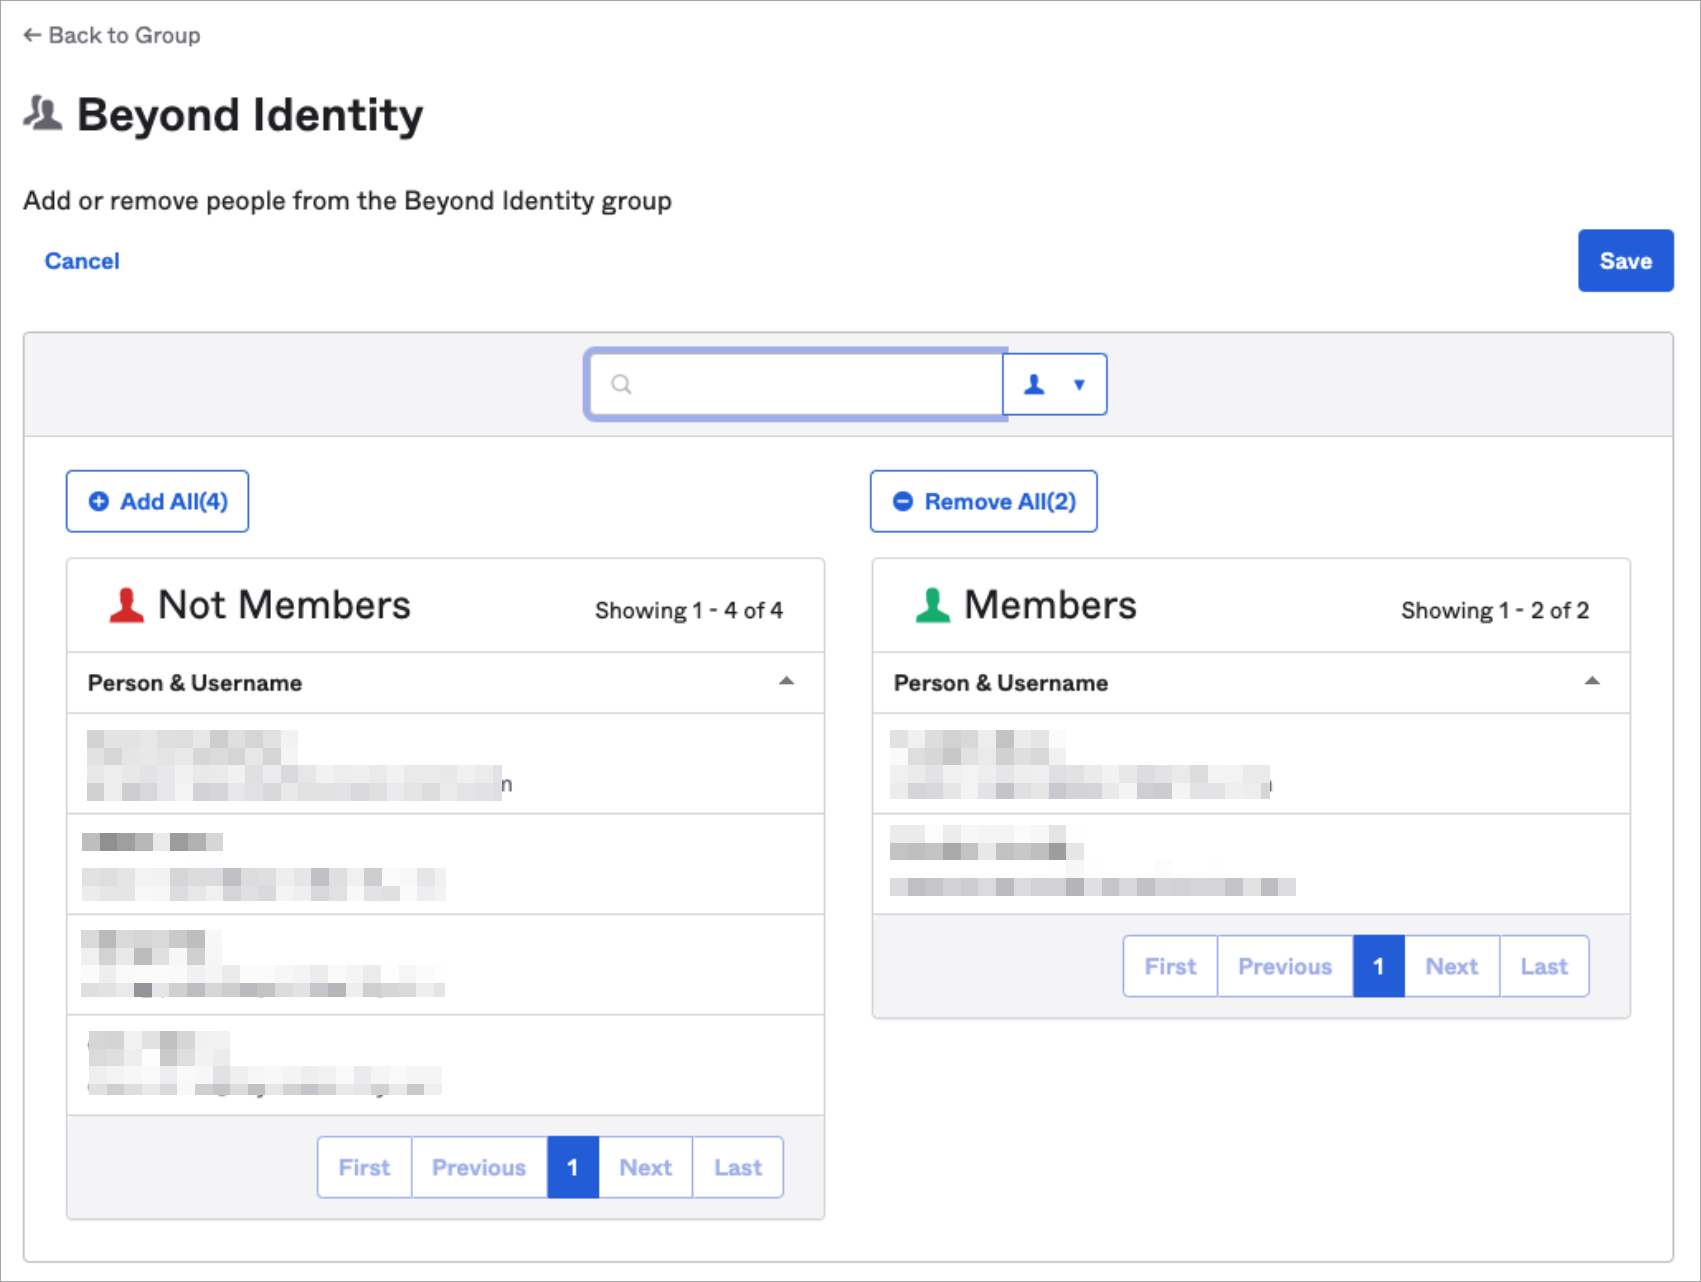
Task: Go to Previous page of Not Members
Action: click(479, 1167)
